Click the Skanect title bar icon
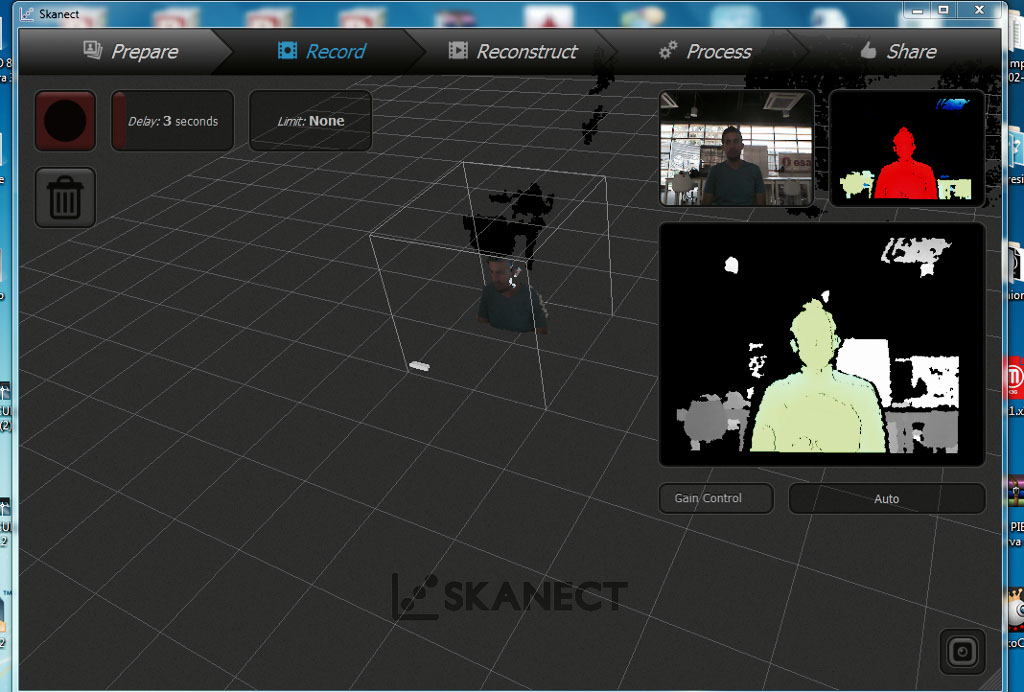Screen dimensions: 1024x692 click(26, 14)
